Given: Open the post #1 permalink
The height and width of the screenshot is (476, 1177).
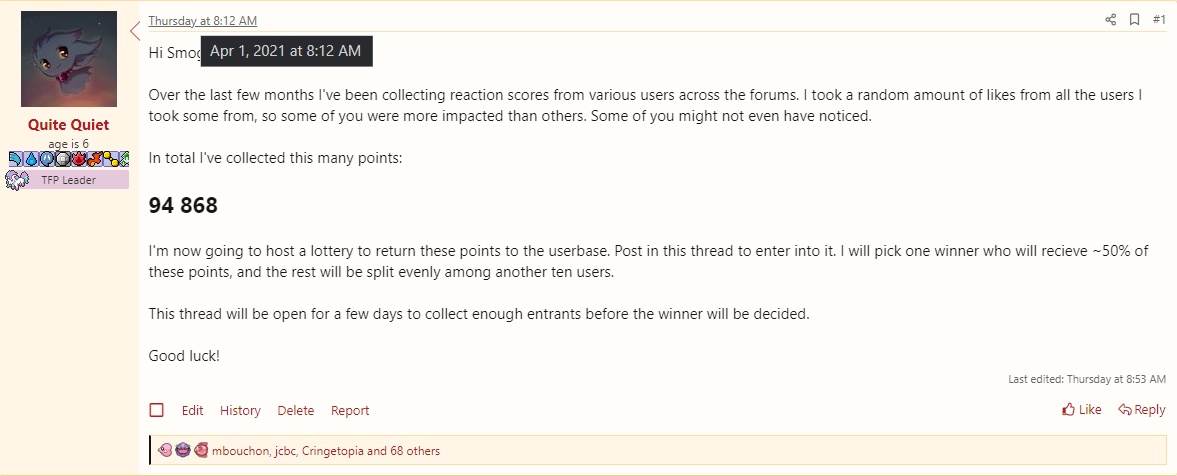Looking at the screenshot, I should [x=1159, y=19].
